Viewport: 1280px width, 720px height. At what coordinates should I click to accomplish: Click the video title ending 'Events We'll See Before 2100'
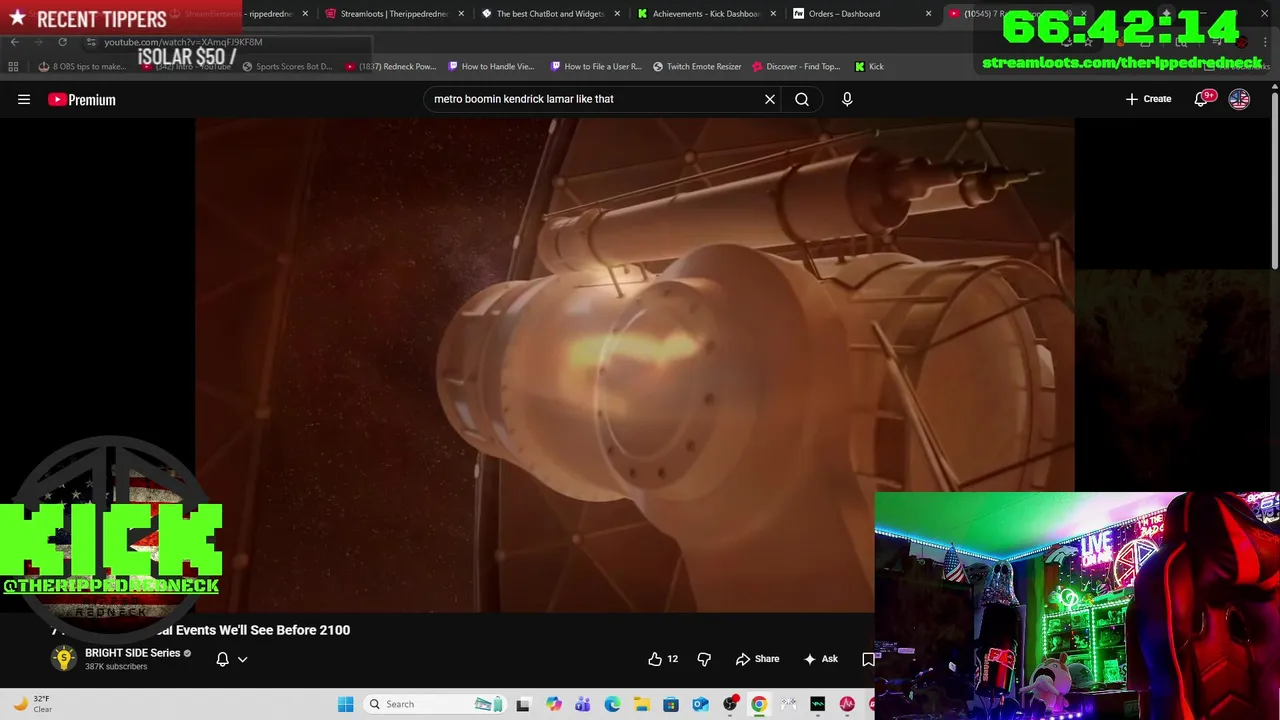200,630
